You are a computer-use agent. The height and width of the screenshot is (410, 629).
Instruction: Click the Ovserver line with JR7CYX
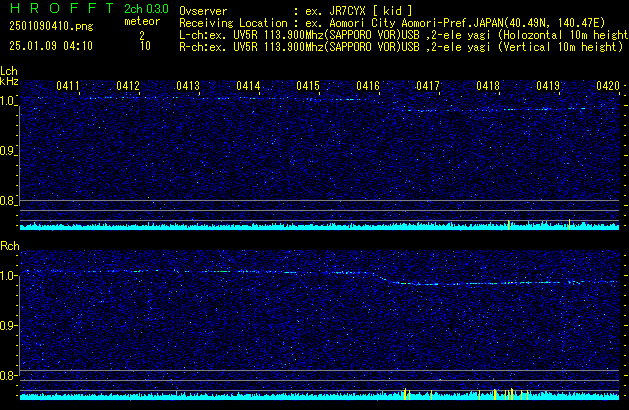click(x=296, y=11)
